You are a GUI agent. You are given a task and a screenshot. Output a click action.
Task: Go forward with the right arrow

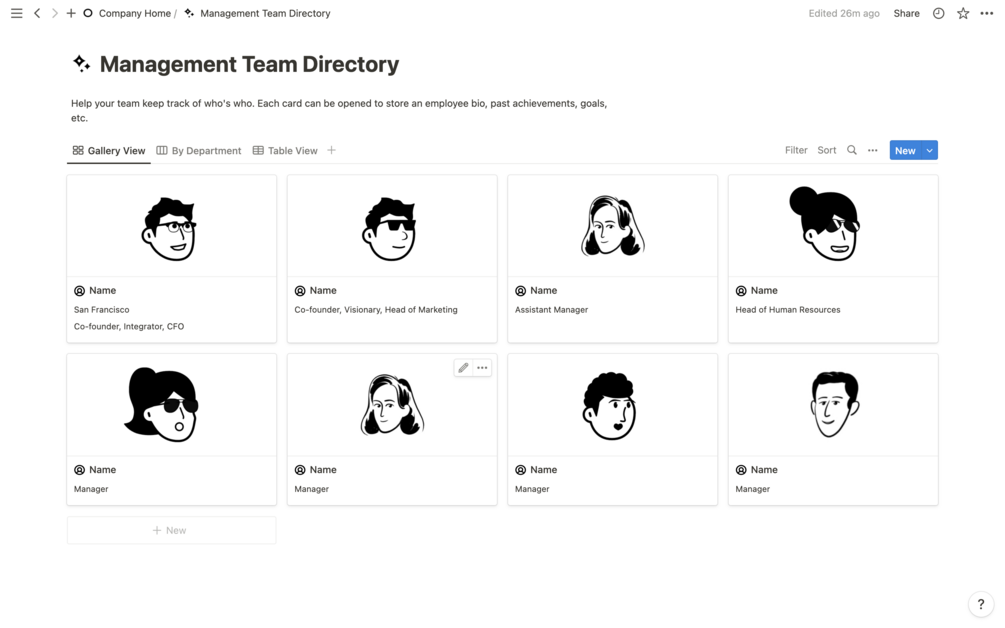[x=54, y=13]
